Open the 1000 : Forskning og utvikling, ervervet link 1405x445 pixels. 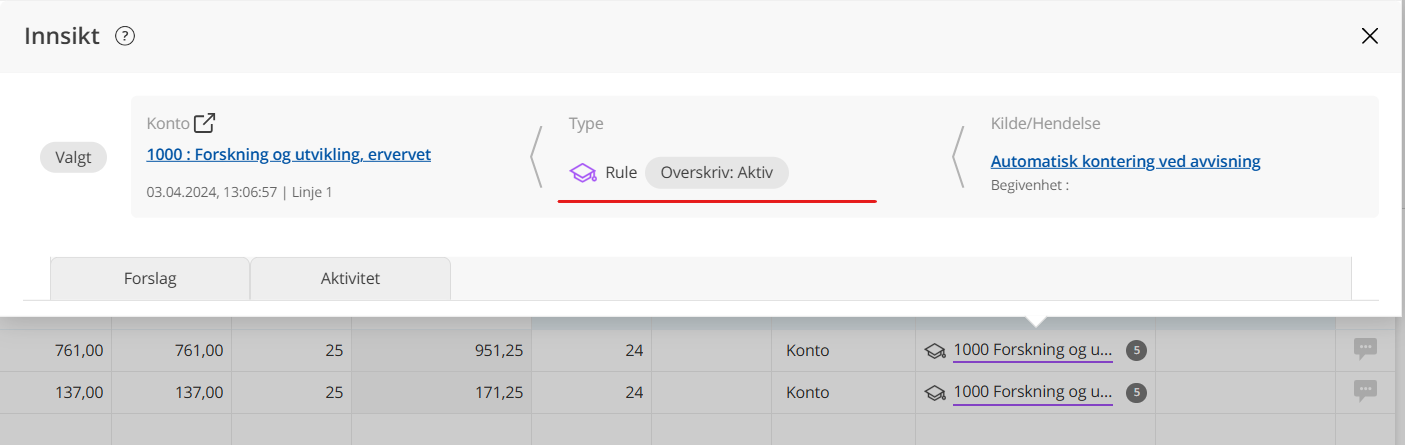tap(288, 154)
